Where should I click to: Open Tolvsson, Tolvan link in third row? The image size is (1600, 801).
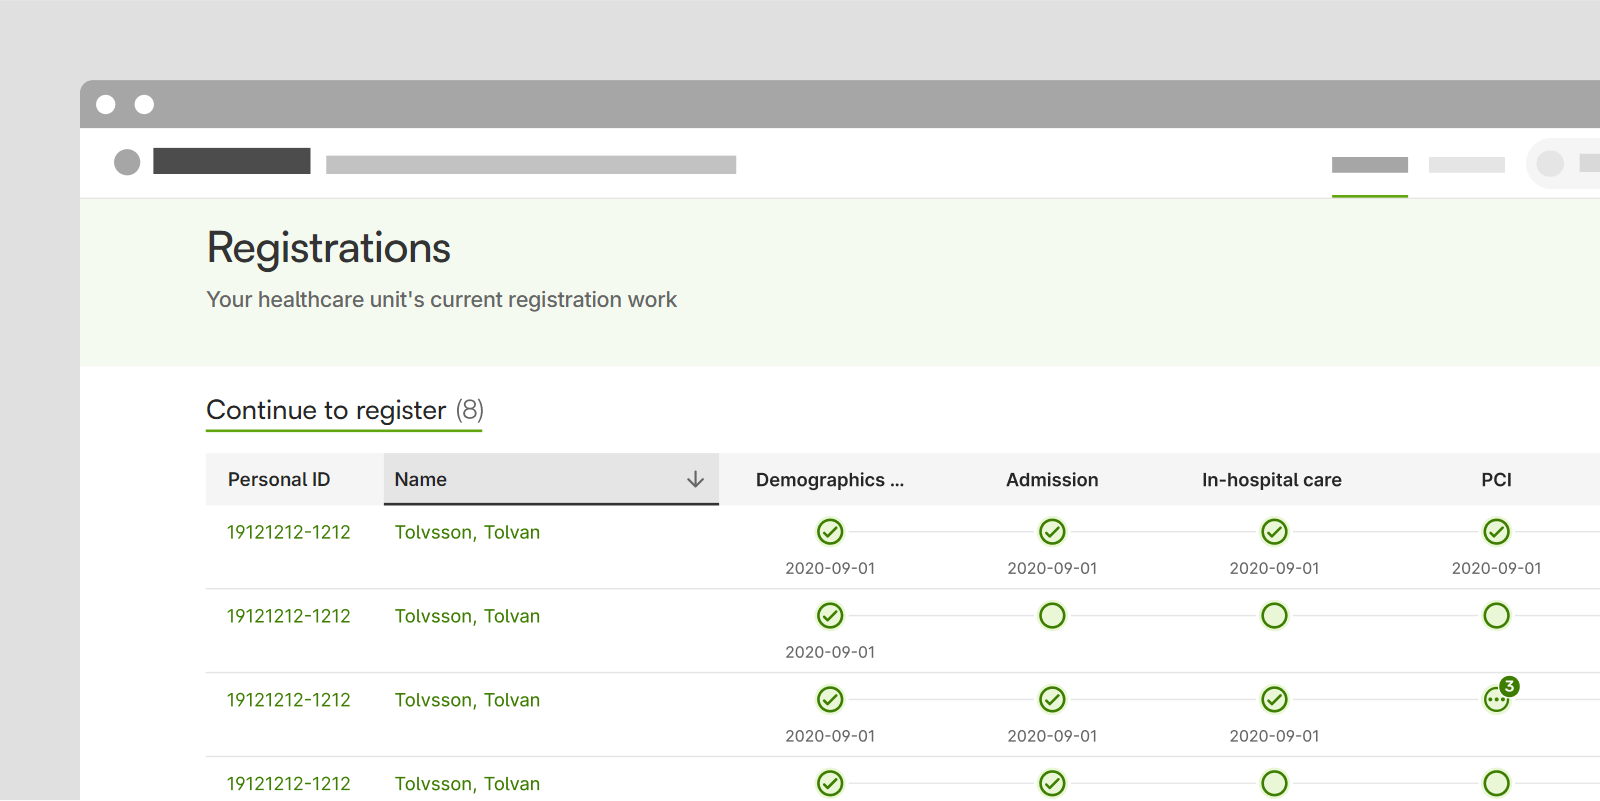tap(467, 700)
